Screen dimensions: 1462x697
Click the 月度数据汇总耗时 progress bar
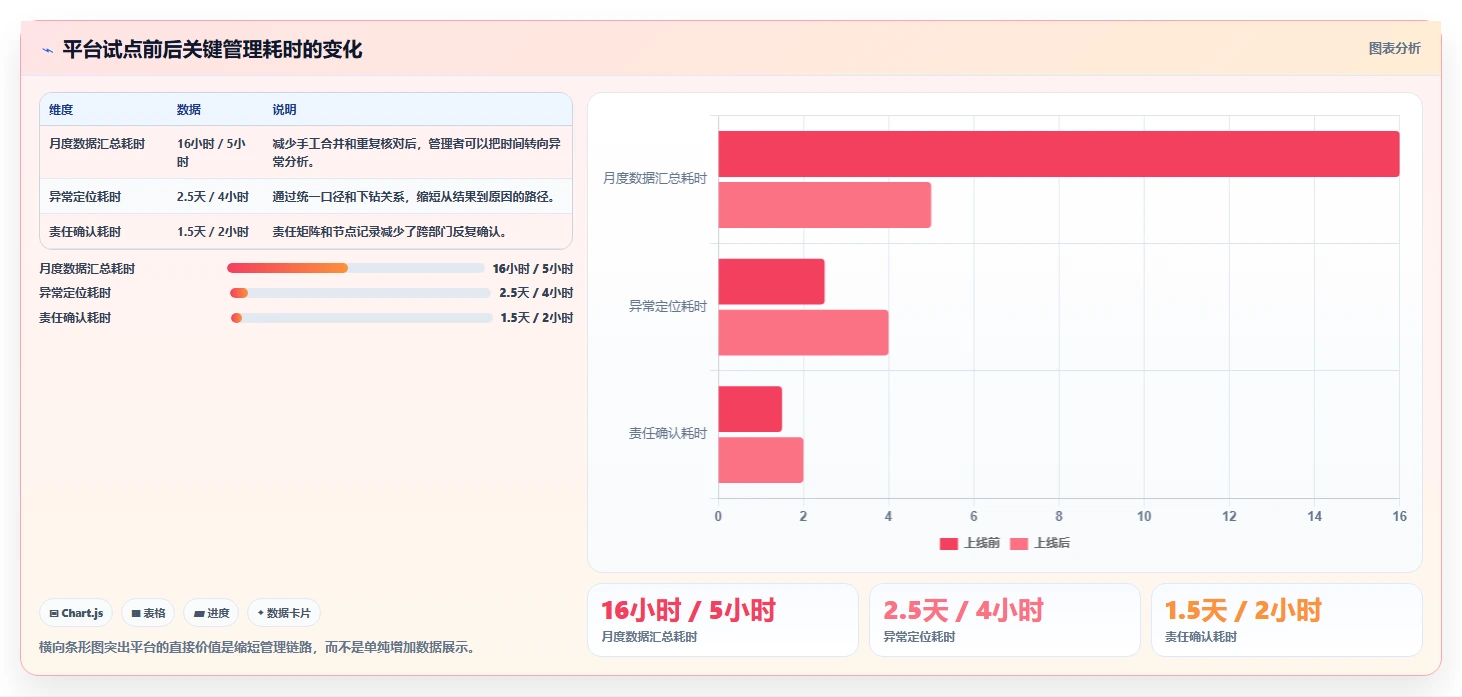tap(355, 268)
